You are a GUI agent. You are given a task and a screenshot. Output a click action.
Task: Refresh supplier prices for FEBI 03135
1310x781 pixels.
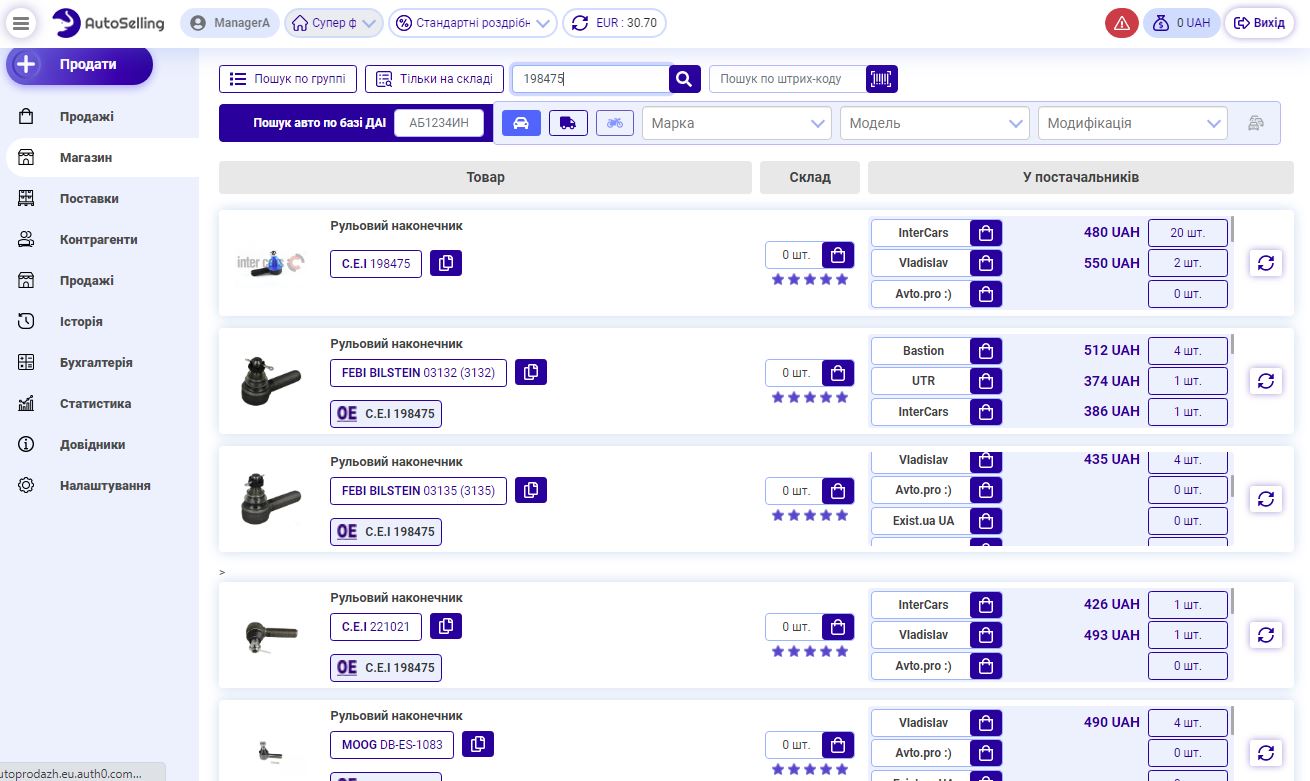click(1265, 499)
